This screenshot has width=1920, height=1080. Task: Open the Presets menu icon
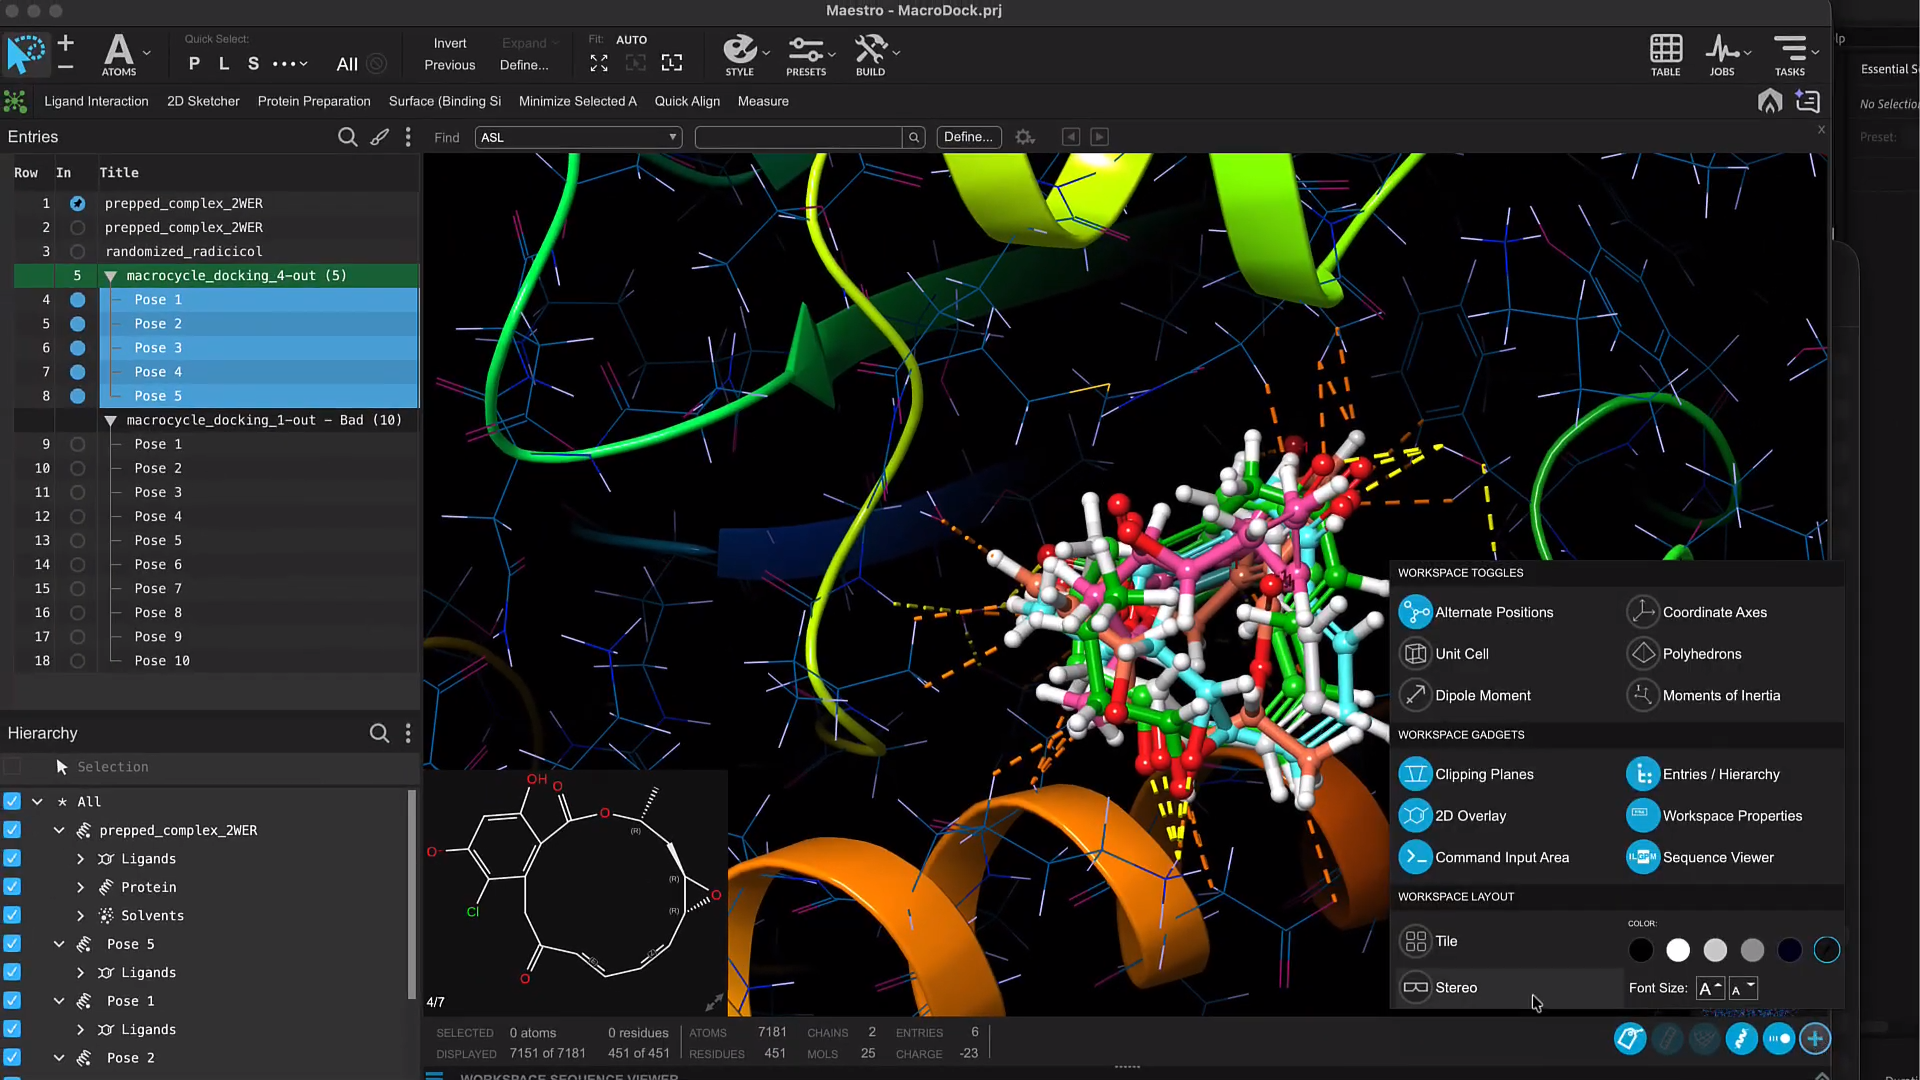click(806, 55)
